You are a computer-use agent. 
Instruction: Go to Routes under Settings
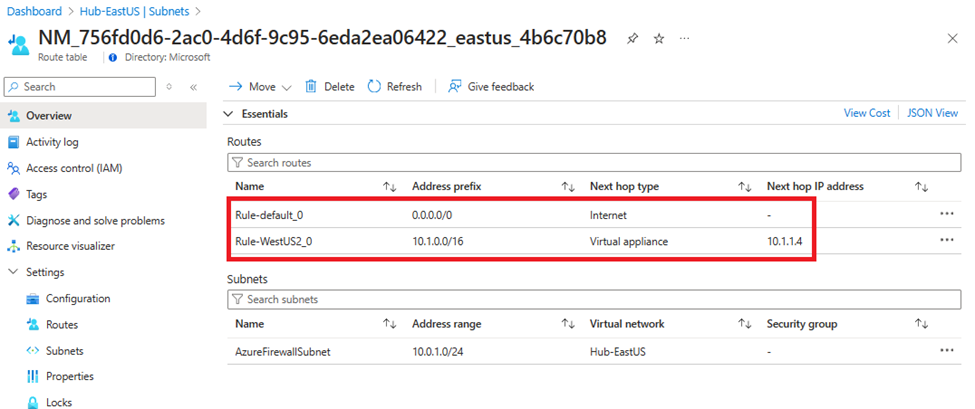[62, 324]
